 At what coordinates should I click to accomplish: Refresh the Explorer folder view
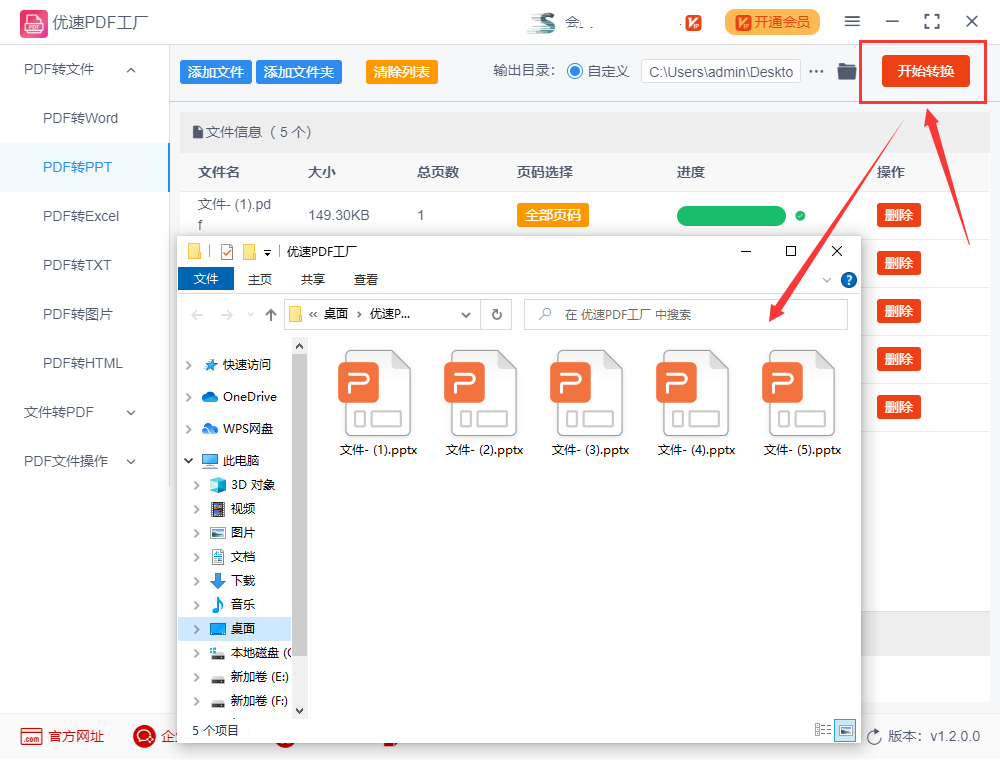tap(497, 315)
